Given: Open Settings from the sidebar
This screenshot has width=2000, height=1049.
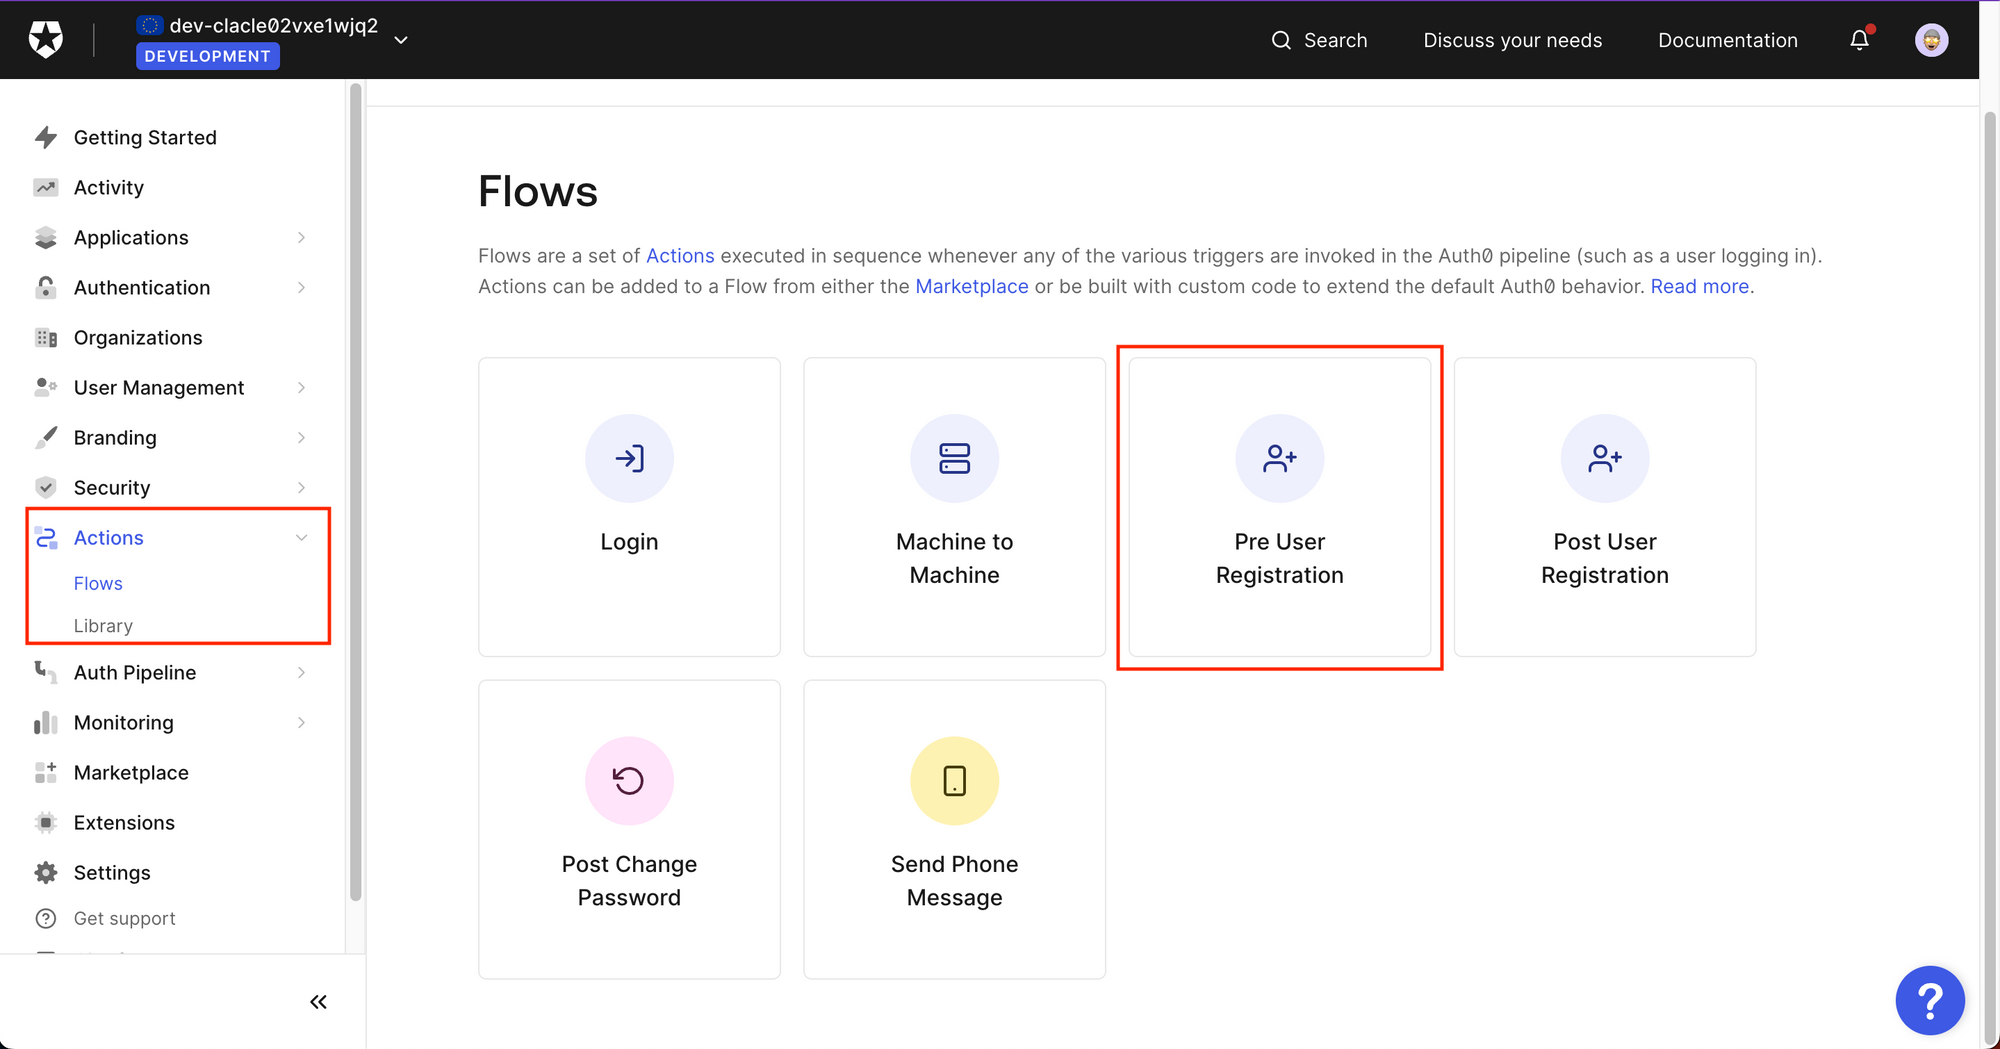Looking at the screenshot, I should tap(112, 873).
